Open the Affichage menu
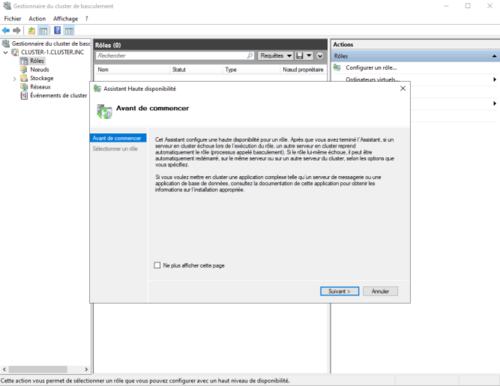The width and height of the screenshot is (500, 386). 65,19
